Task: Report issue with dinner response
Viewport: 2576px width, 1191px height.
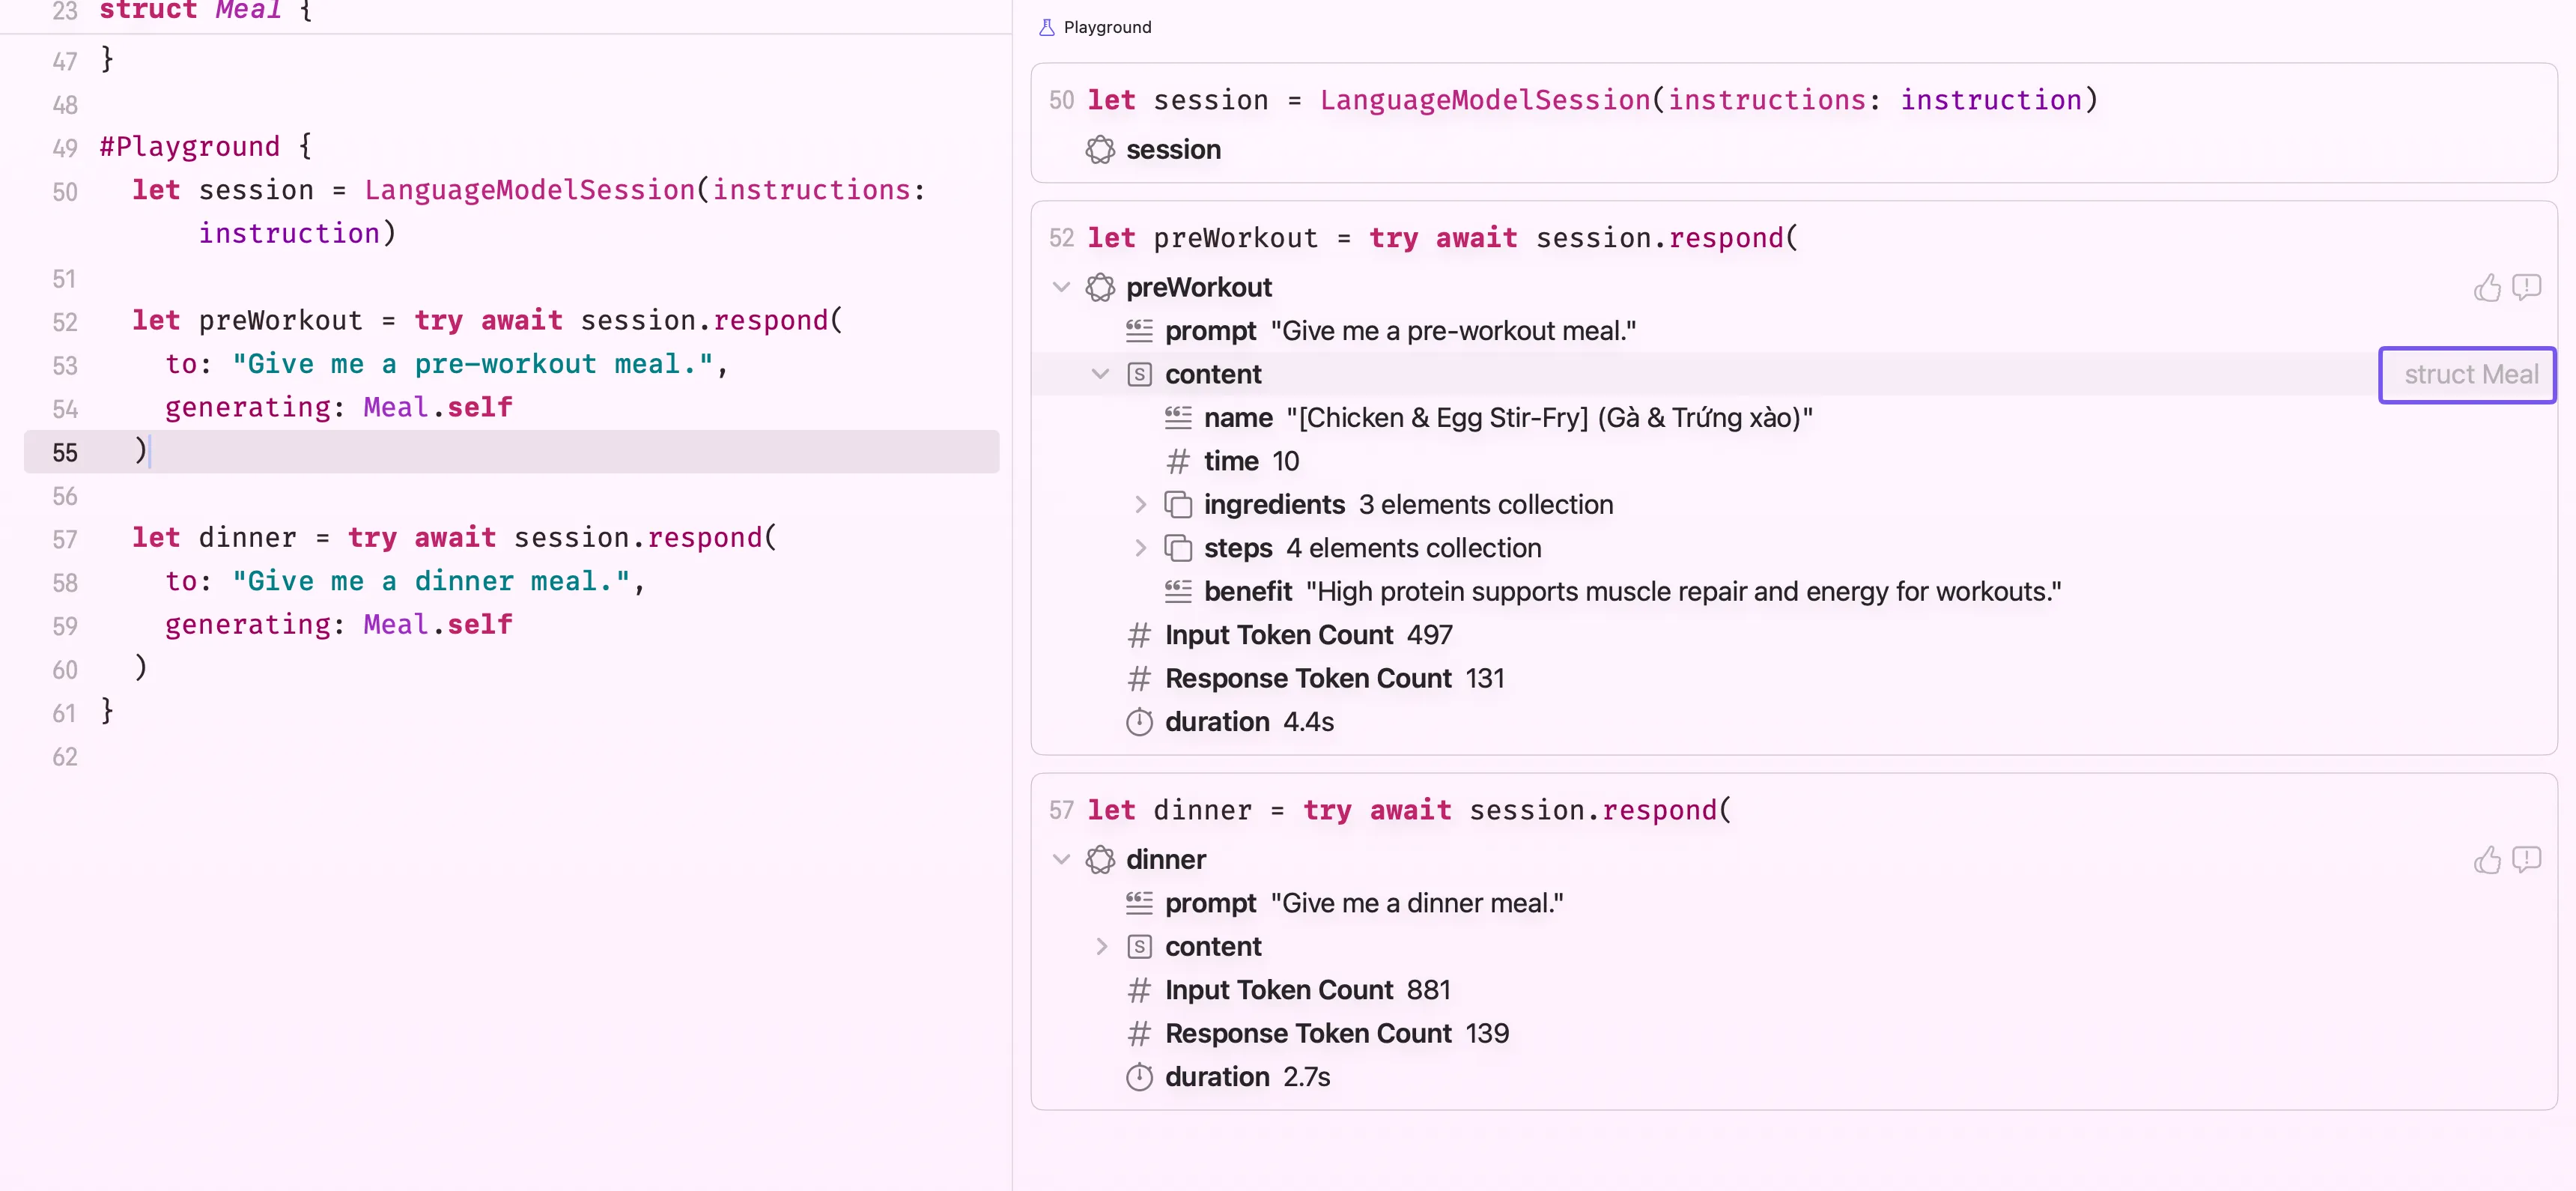Action: [2527, 860]
